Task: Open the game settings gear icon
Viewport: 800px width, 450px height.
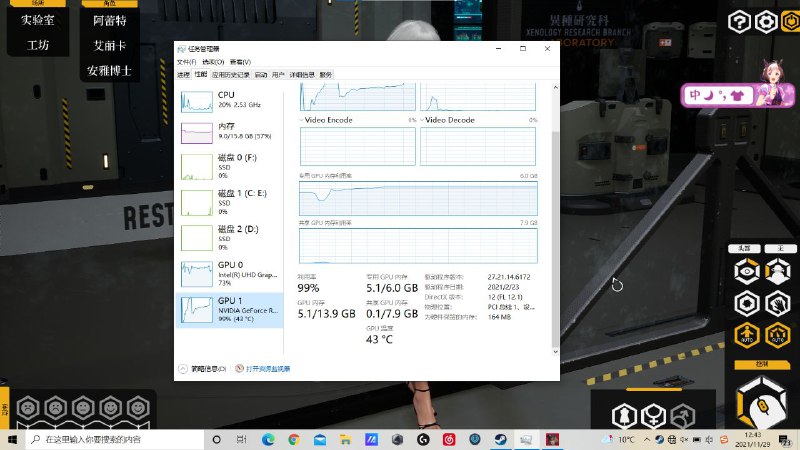Action: 767,22
